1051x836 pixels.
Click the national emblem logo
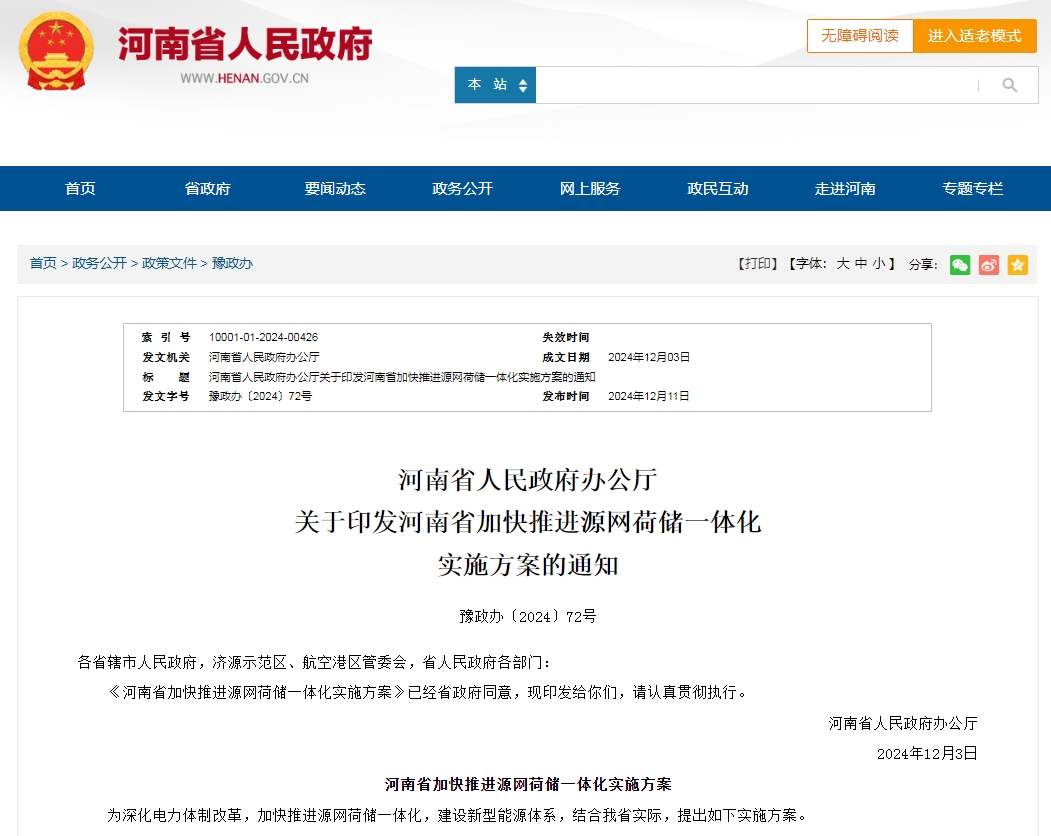[56, 52]
